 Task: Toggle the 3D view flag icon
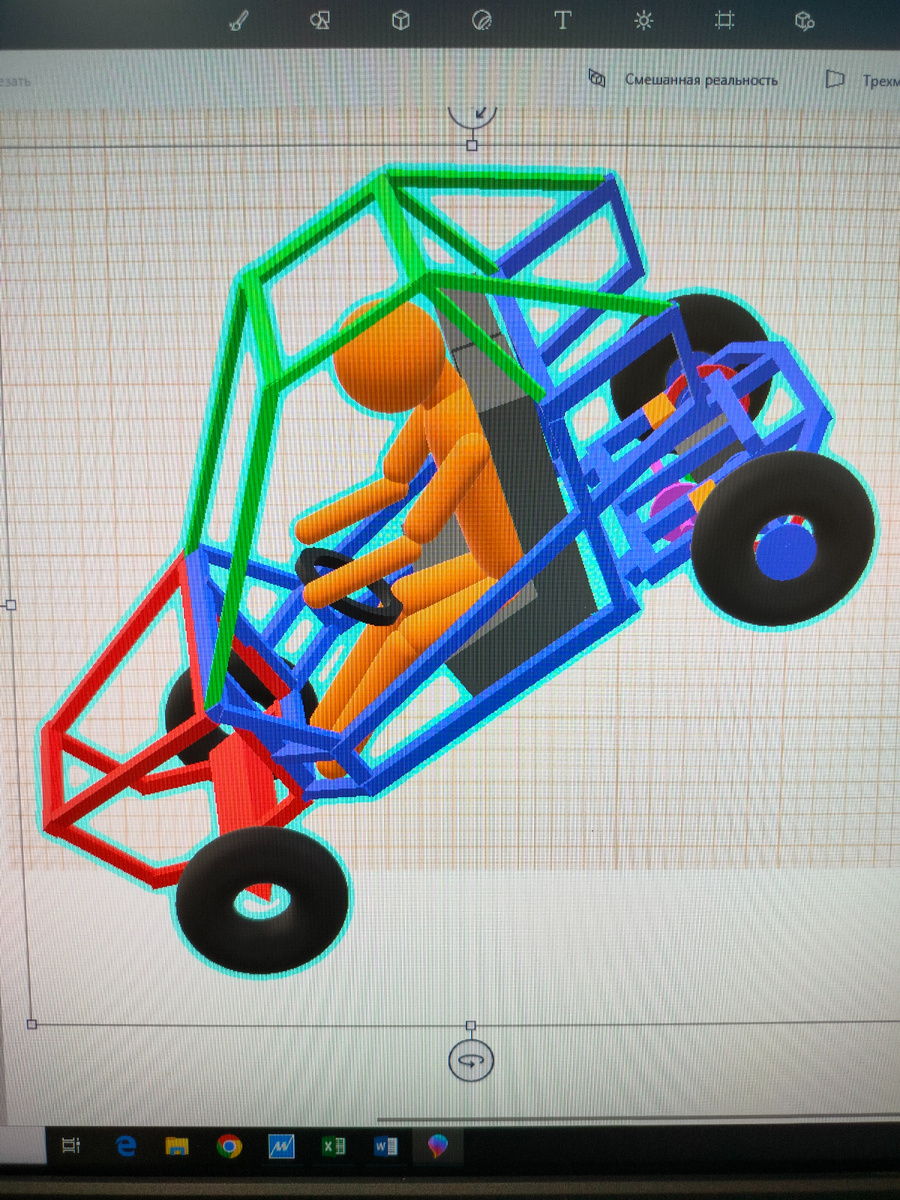(x=834, y=80)
